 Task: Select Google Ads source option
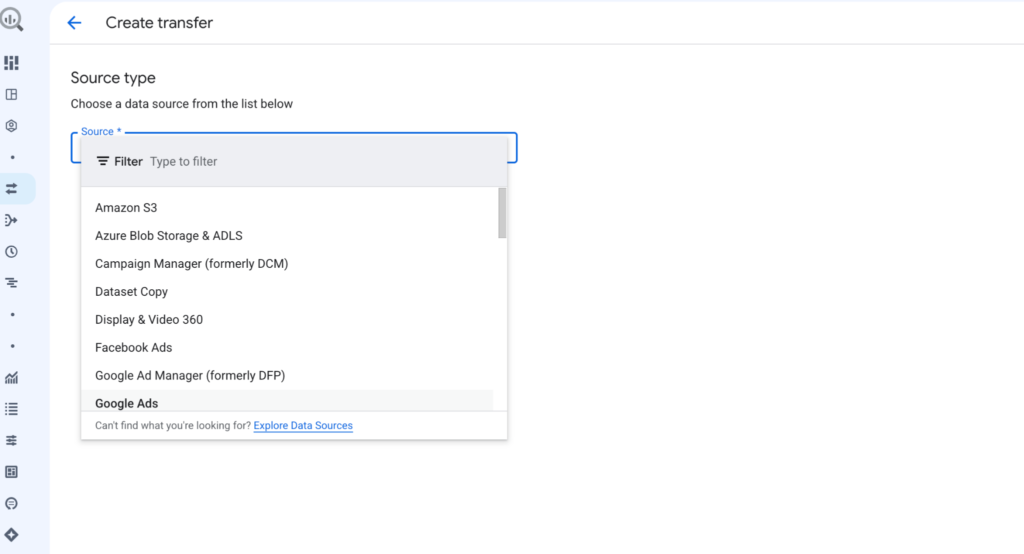[x=287, y=401]
